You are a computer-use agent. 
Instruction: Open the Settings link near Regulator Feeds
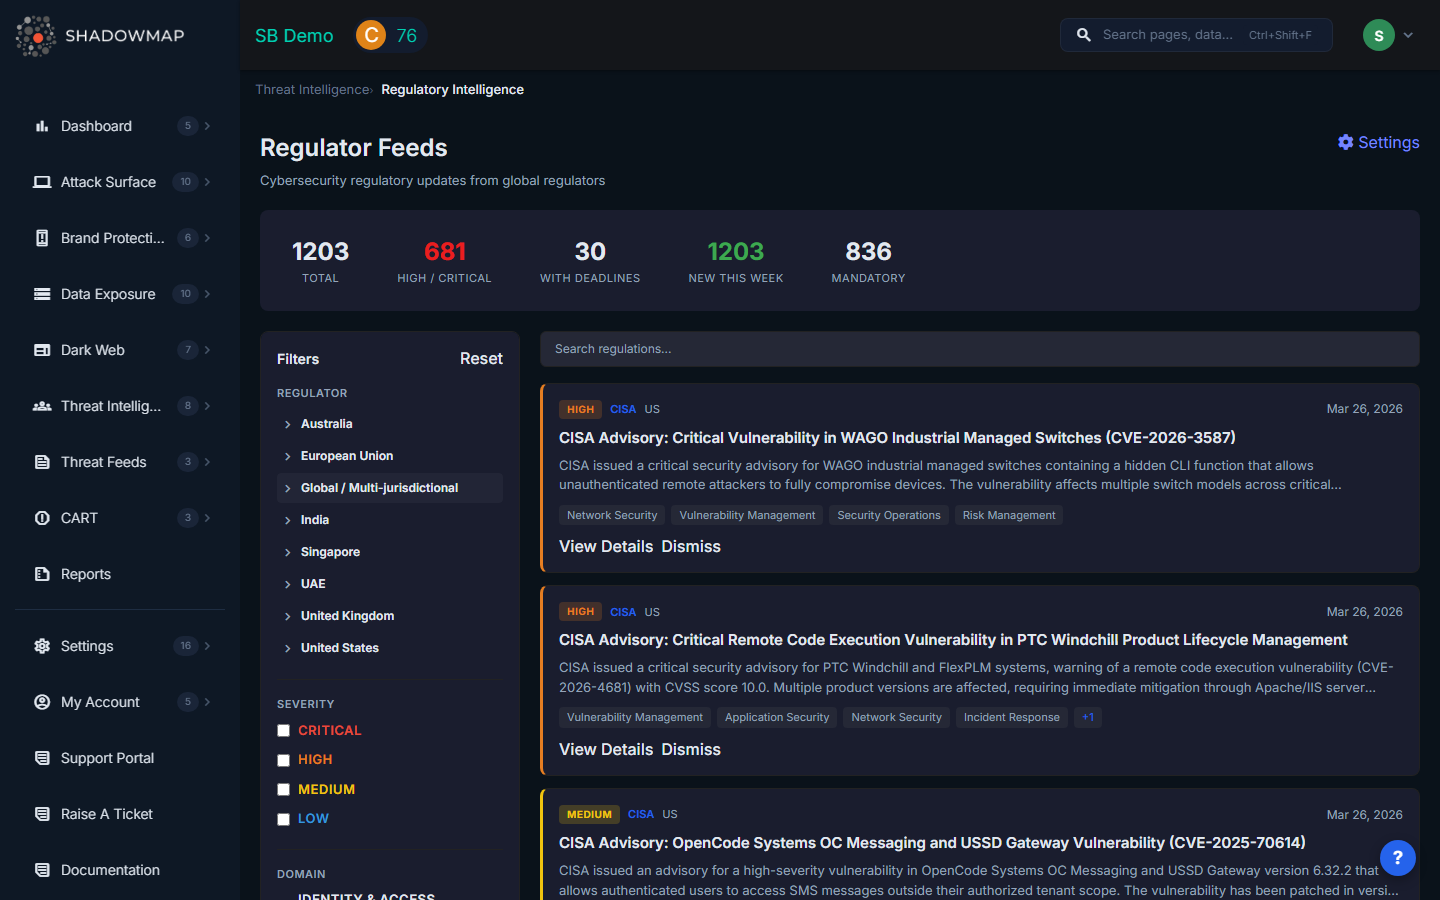pos(1378,142)
